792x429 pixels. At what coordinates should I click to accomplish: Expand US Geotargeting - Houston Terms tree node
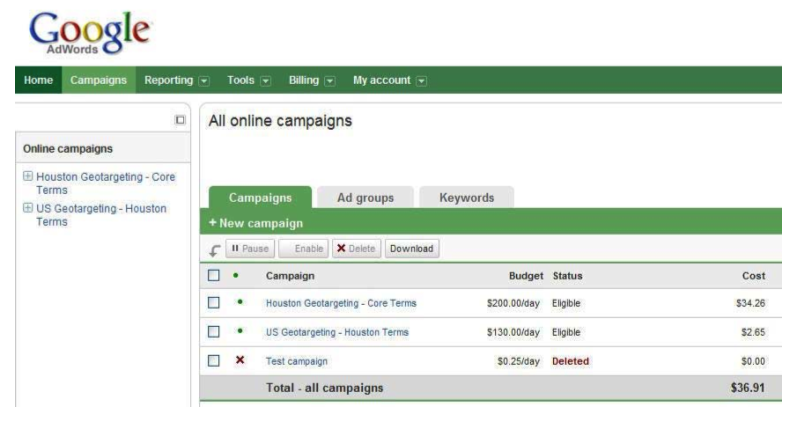pyautogui.click(x=28, y=208)
